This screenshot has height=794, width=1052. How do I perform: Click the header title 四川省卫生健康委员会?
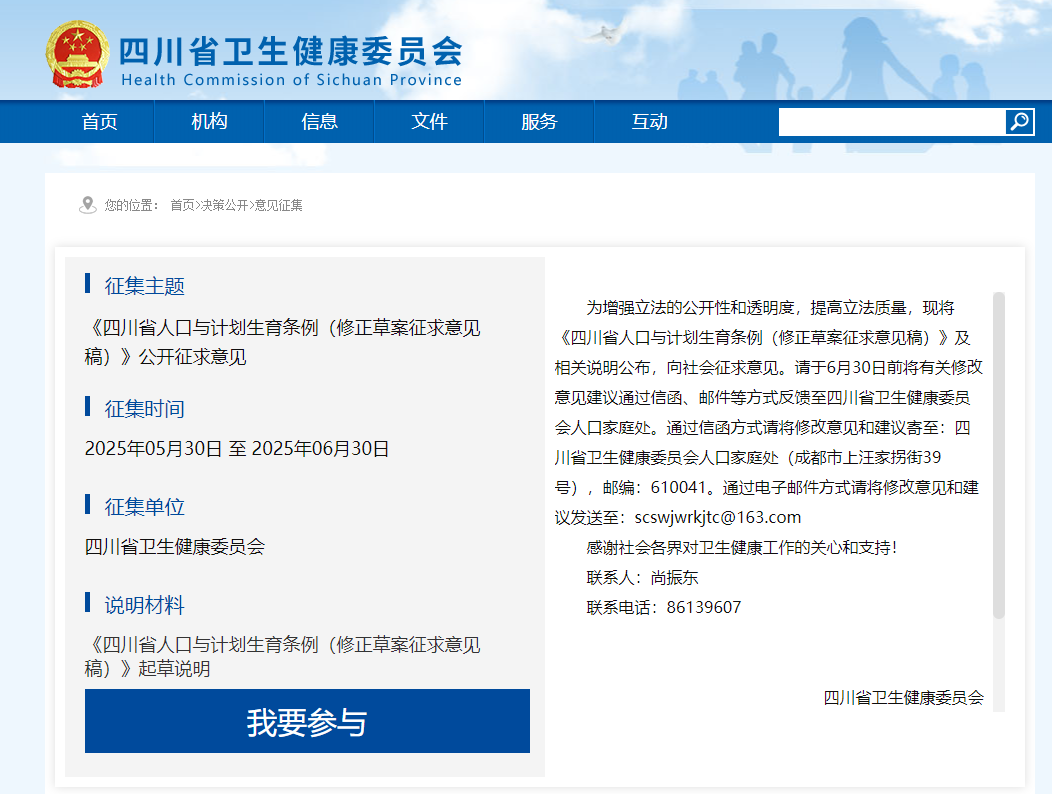(290, 50)
